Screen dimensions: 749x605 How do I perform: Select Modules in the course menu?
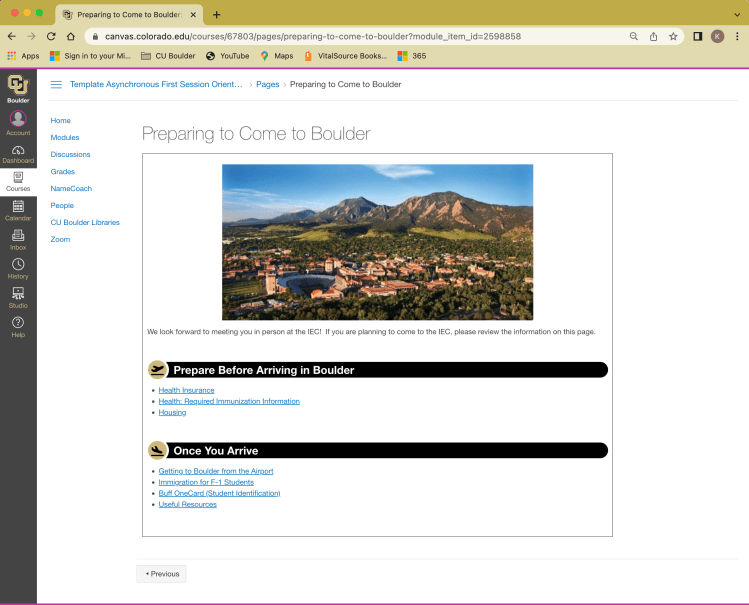click(x=65, y=137)
